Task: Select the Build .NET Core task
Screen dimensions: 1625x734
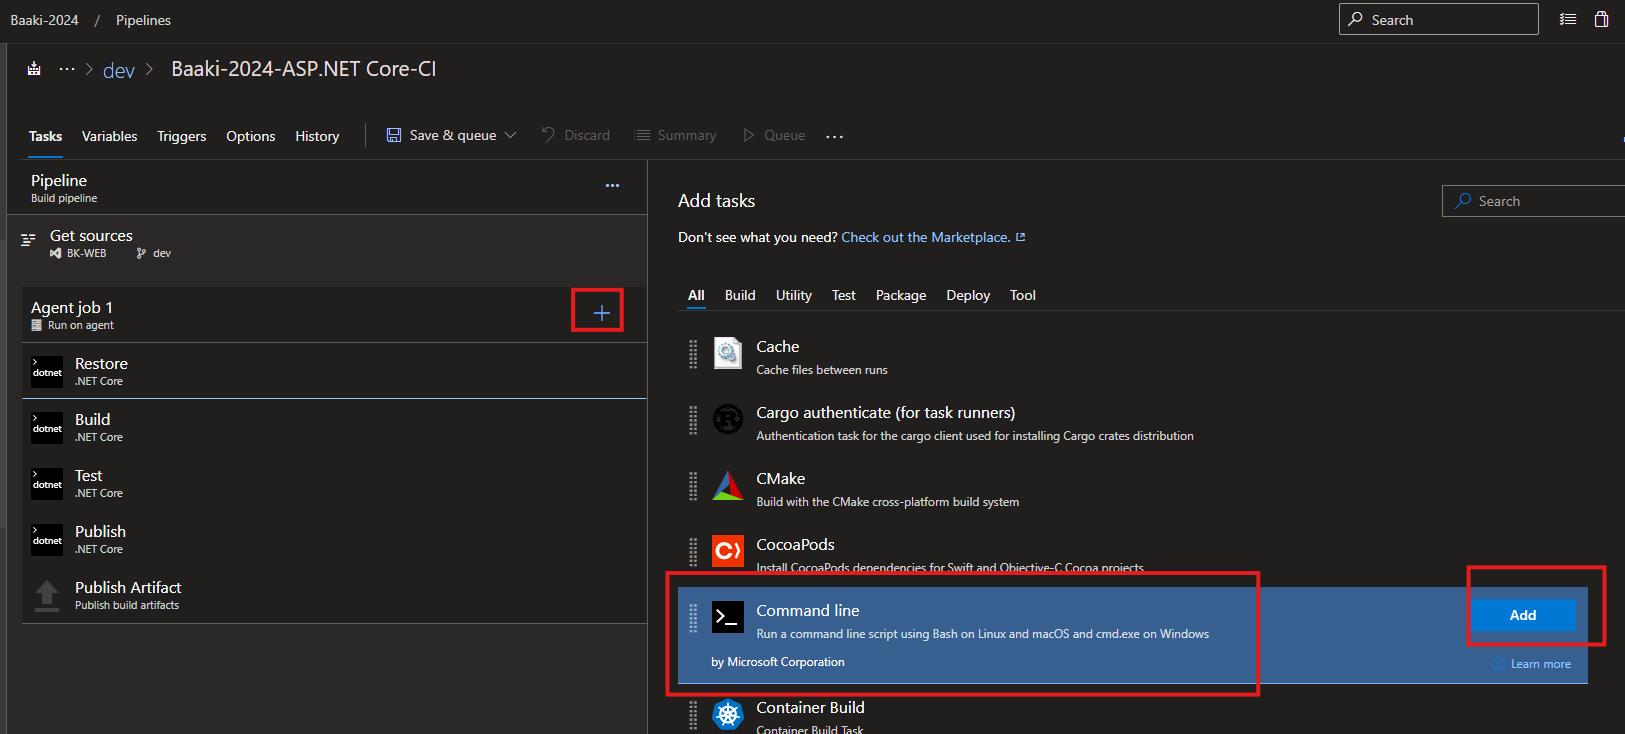Action: tap(334, 427)
